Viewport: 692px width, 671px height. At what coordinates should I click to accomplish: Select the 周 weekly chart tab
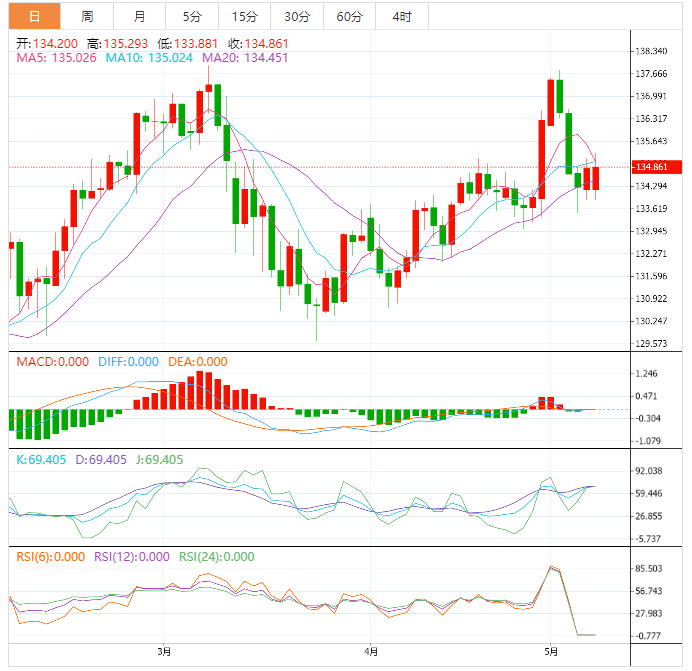coord(87,17)
